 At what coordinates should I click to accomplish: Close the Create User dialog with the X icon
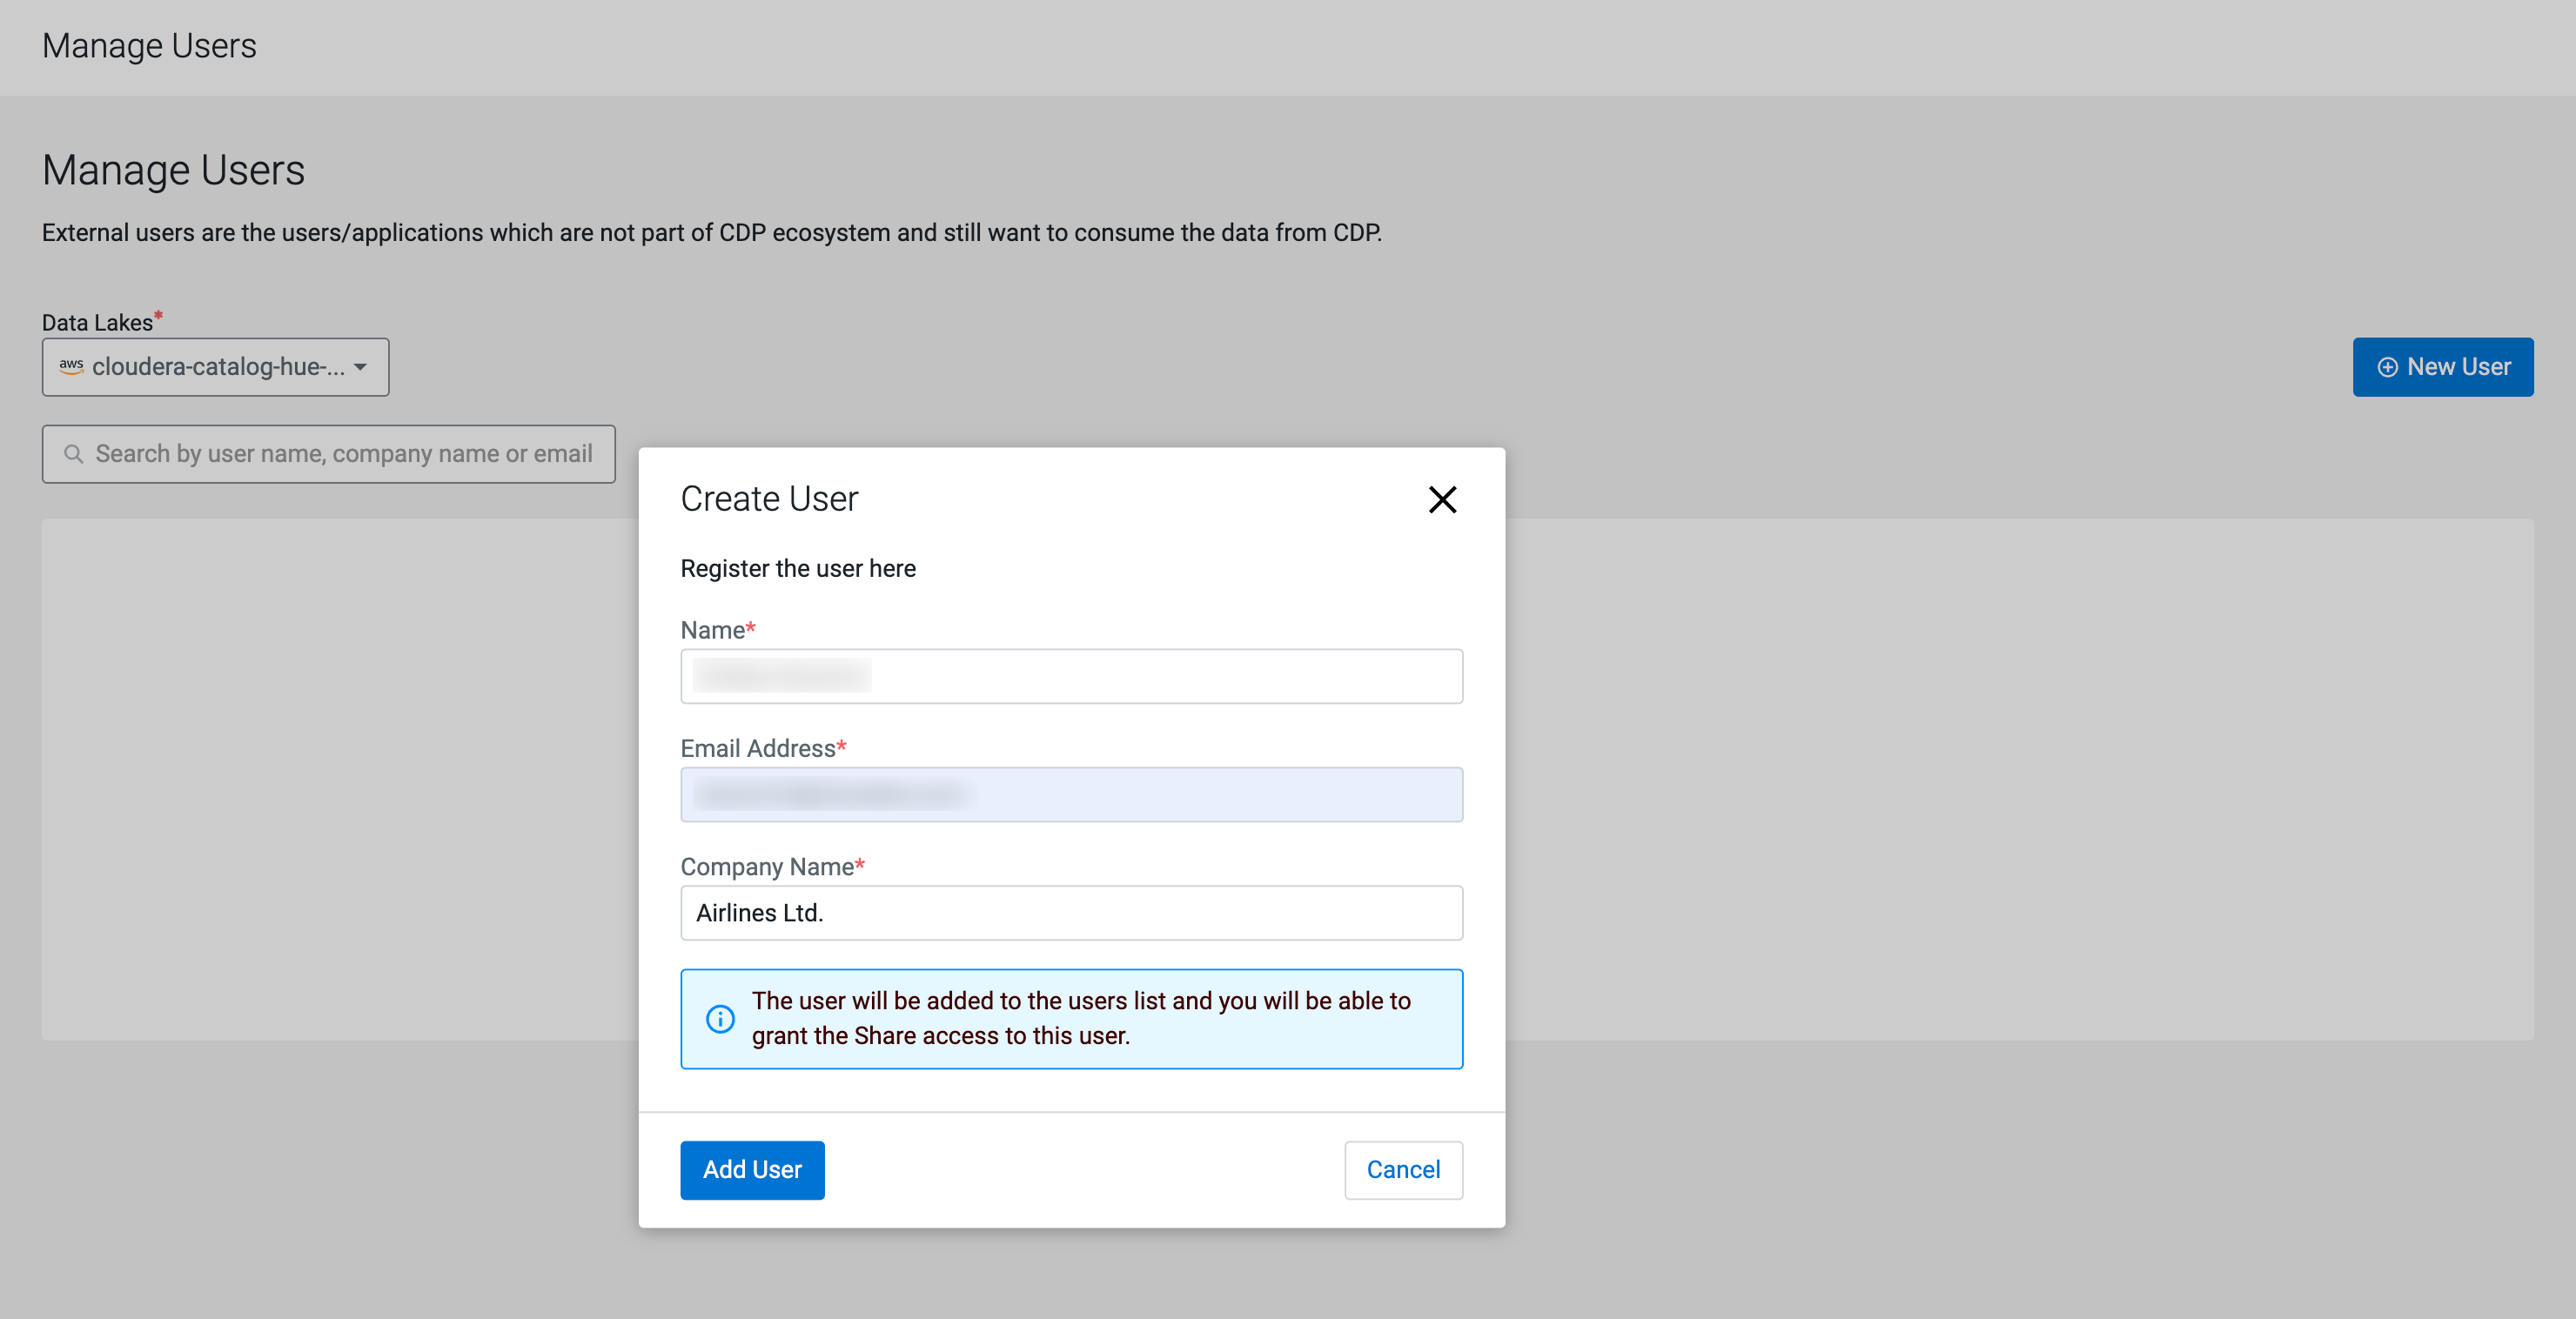coord(1441,499)
